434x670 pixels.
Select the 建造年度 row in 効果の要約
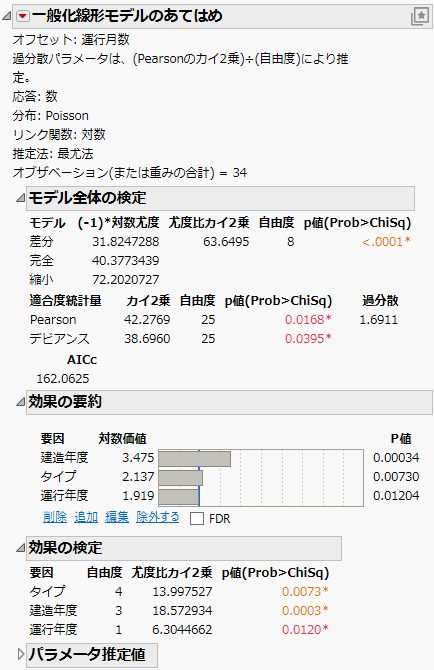point(230,458)
